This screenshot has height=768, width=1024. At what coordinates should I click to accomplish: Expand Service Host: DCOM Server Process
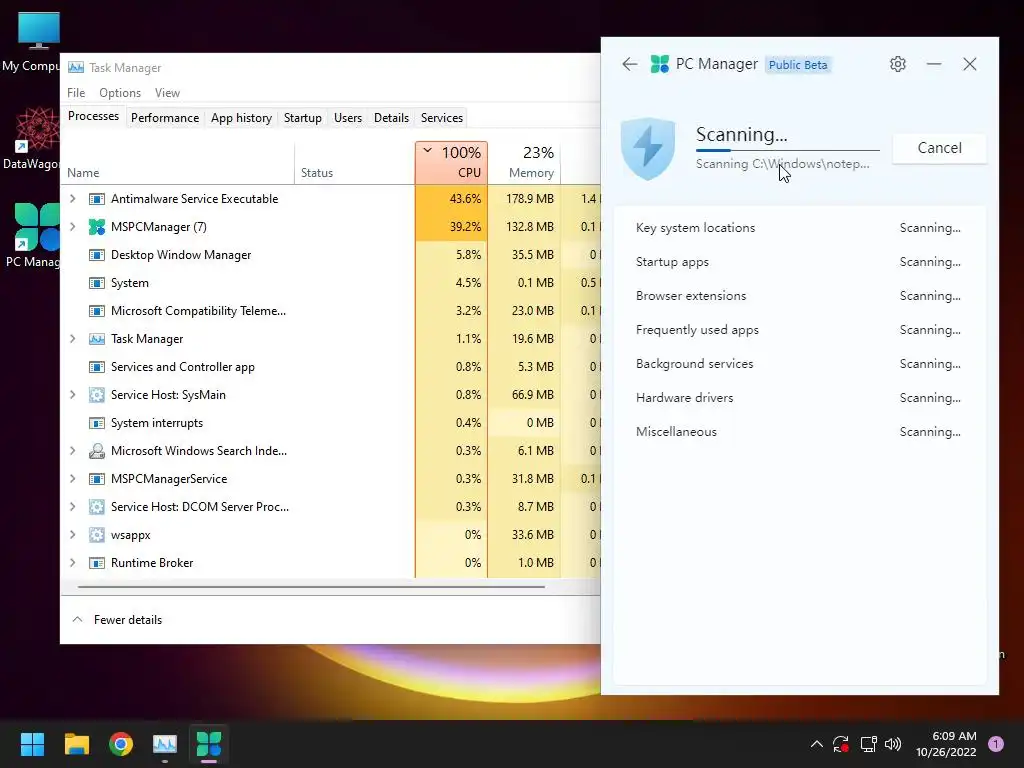coord(72,507)
